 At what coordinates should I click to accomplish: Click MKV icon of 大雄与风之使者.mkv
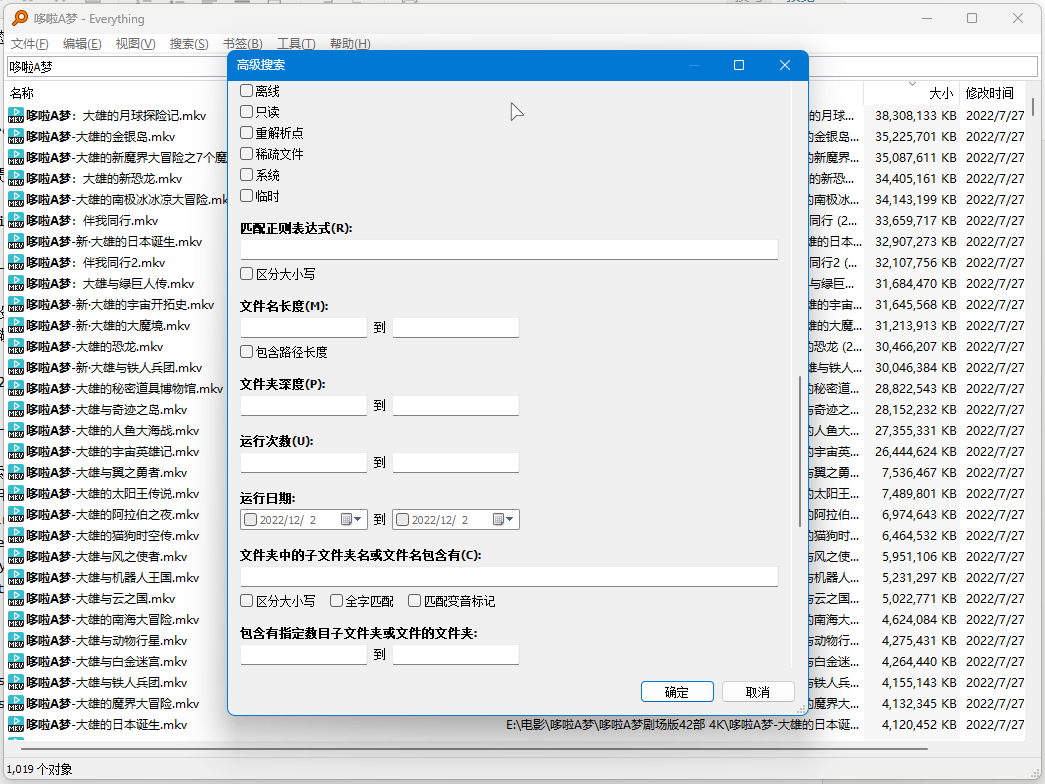pyautogui.click(x=16, y=557)
